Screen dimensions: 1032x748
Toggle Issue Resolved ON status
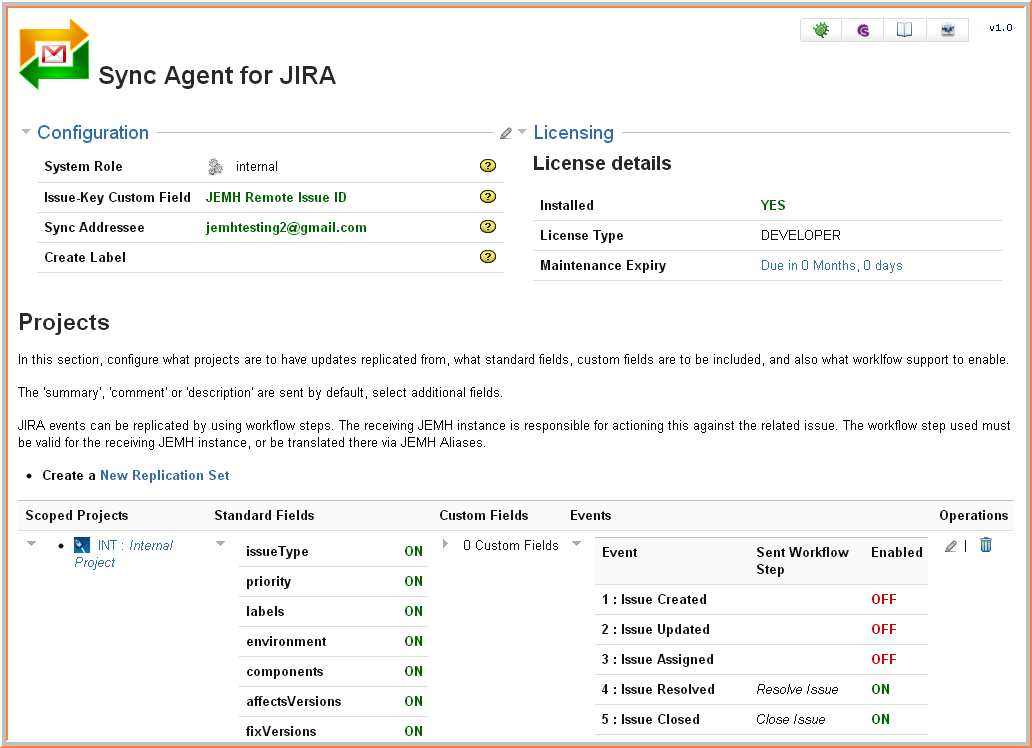[881, 689]
